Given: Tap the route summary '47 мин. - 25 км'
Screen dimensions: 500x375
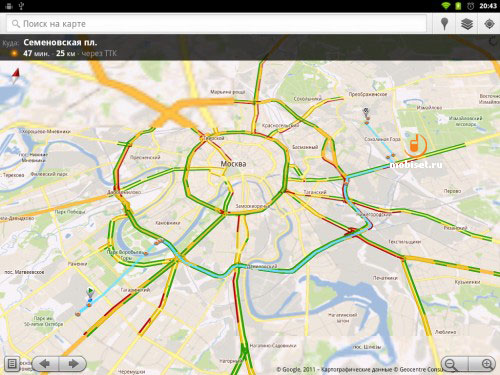Looking at the screenshot, I should click(49, 53).
